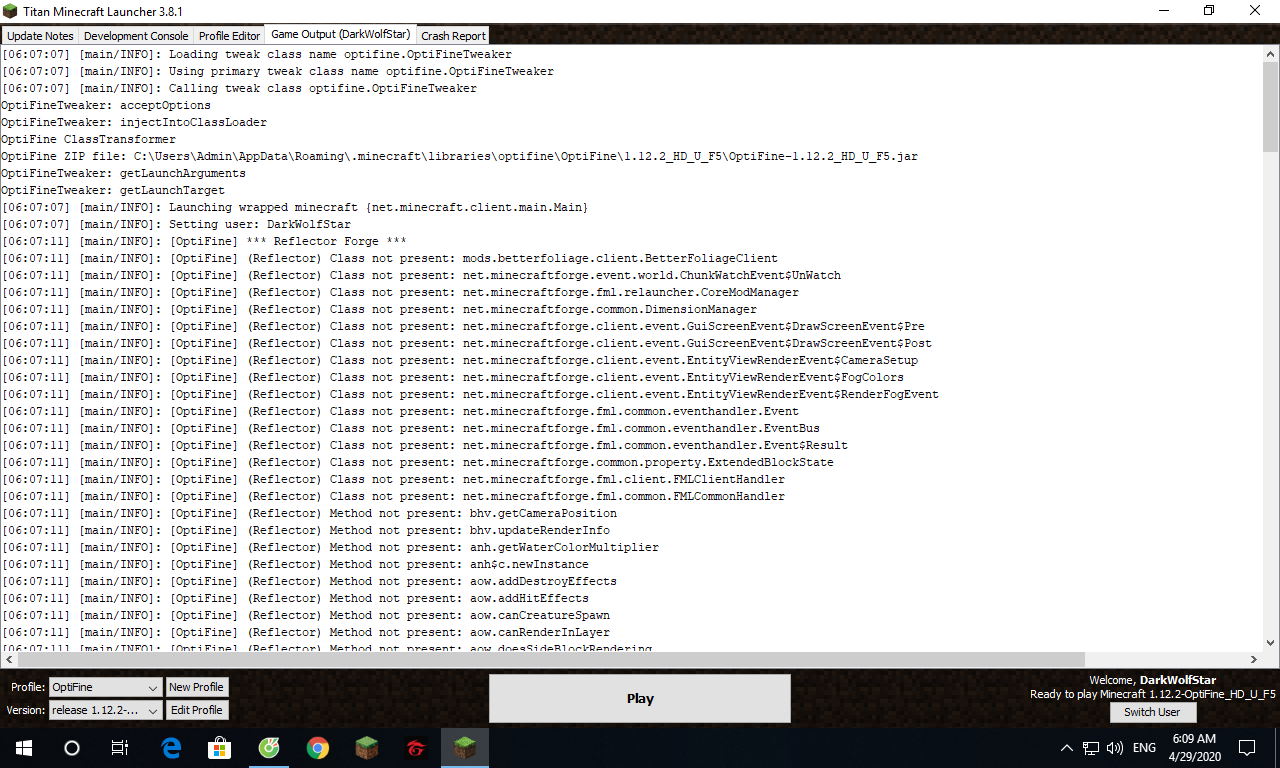View the Crash Report tab
Image resolution: width=1280 pixels, height=768 pixels.
click(454, 36)
